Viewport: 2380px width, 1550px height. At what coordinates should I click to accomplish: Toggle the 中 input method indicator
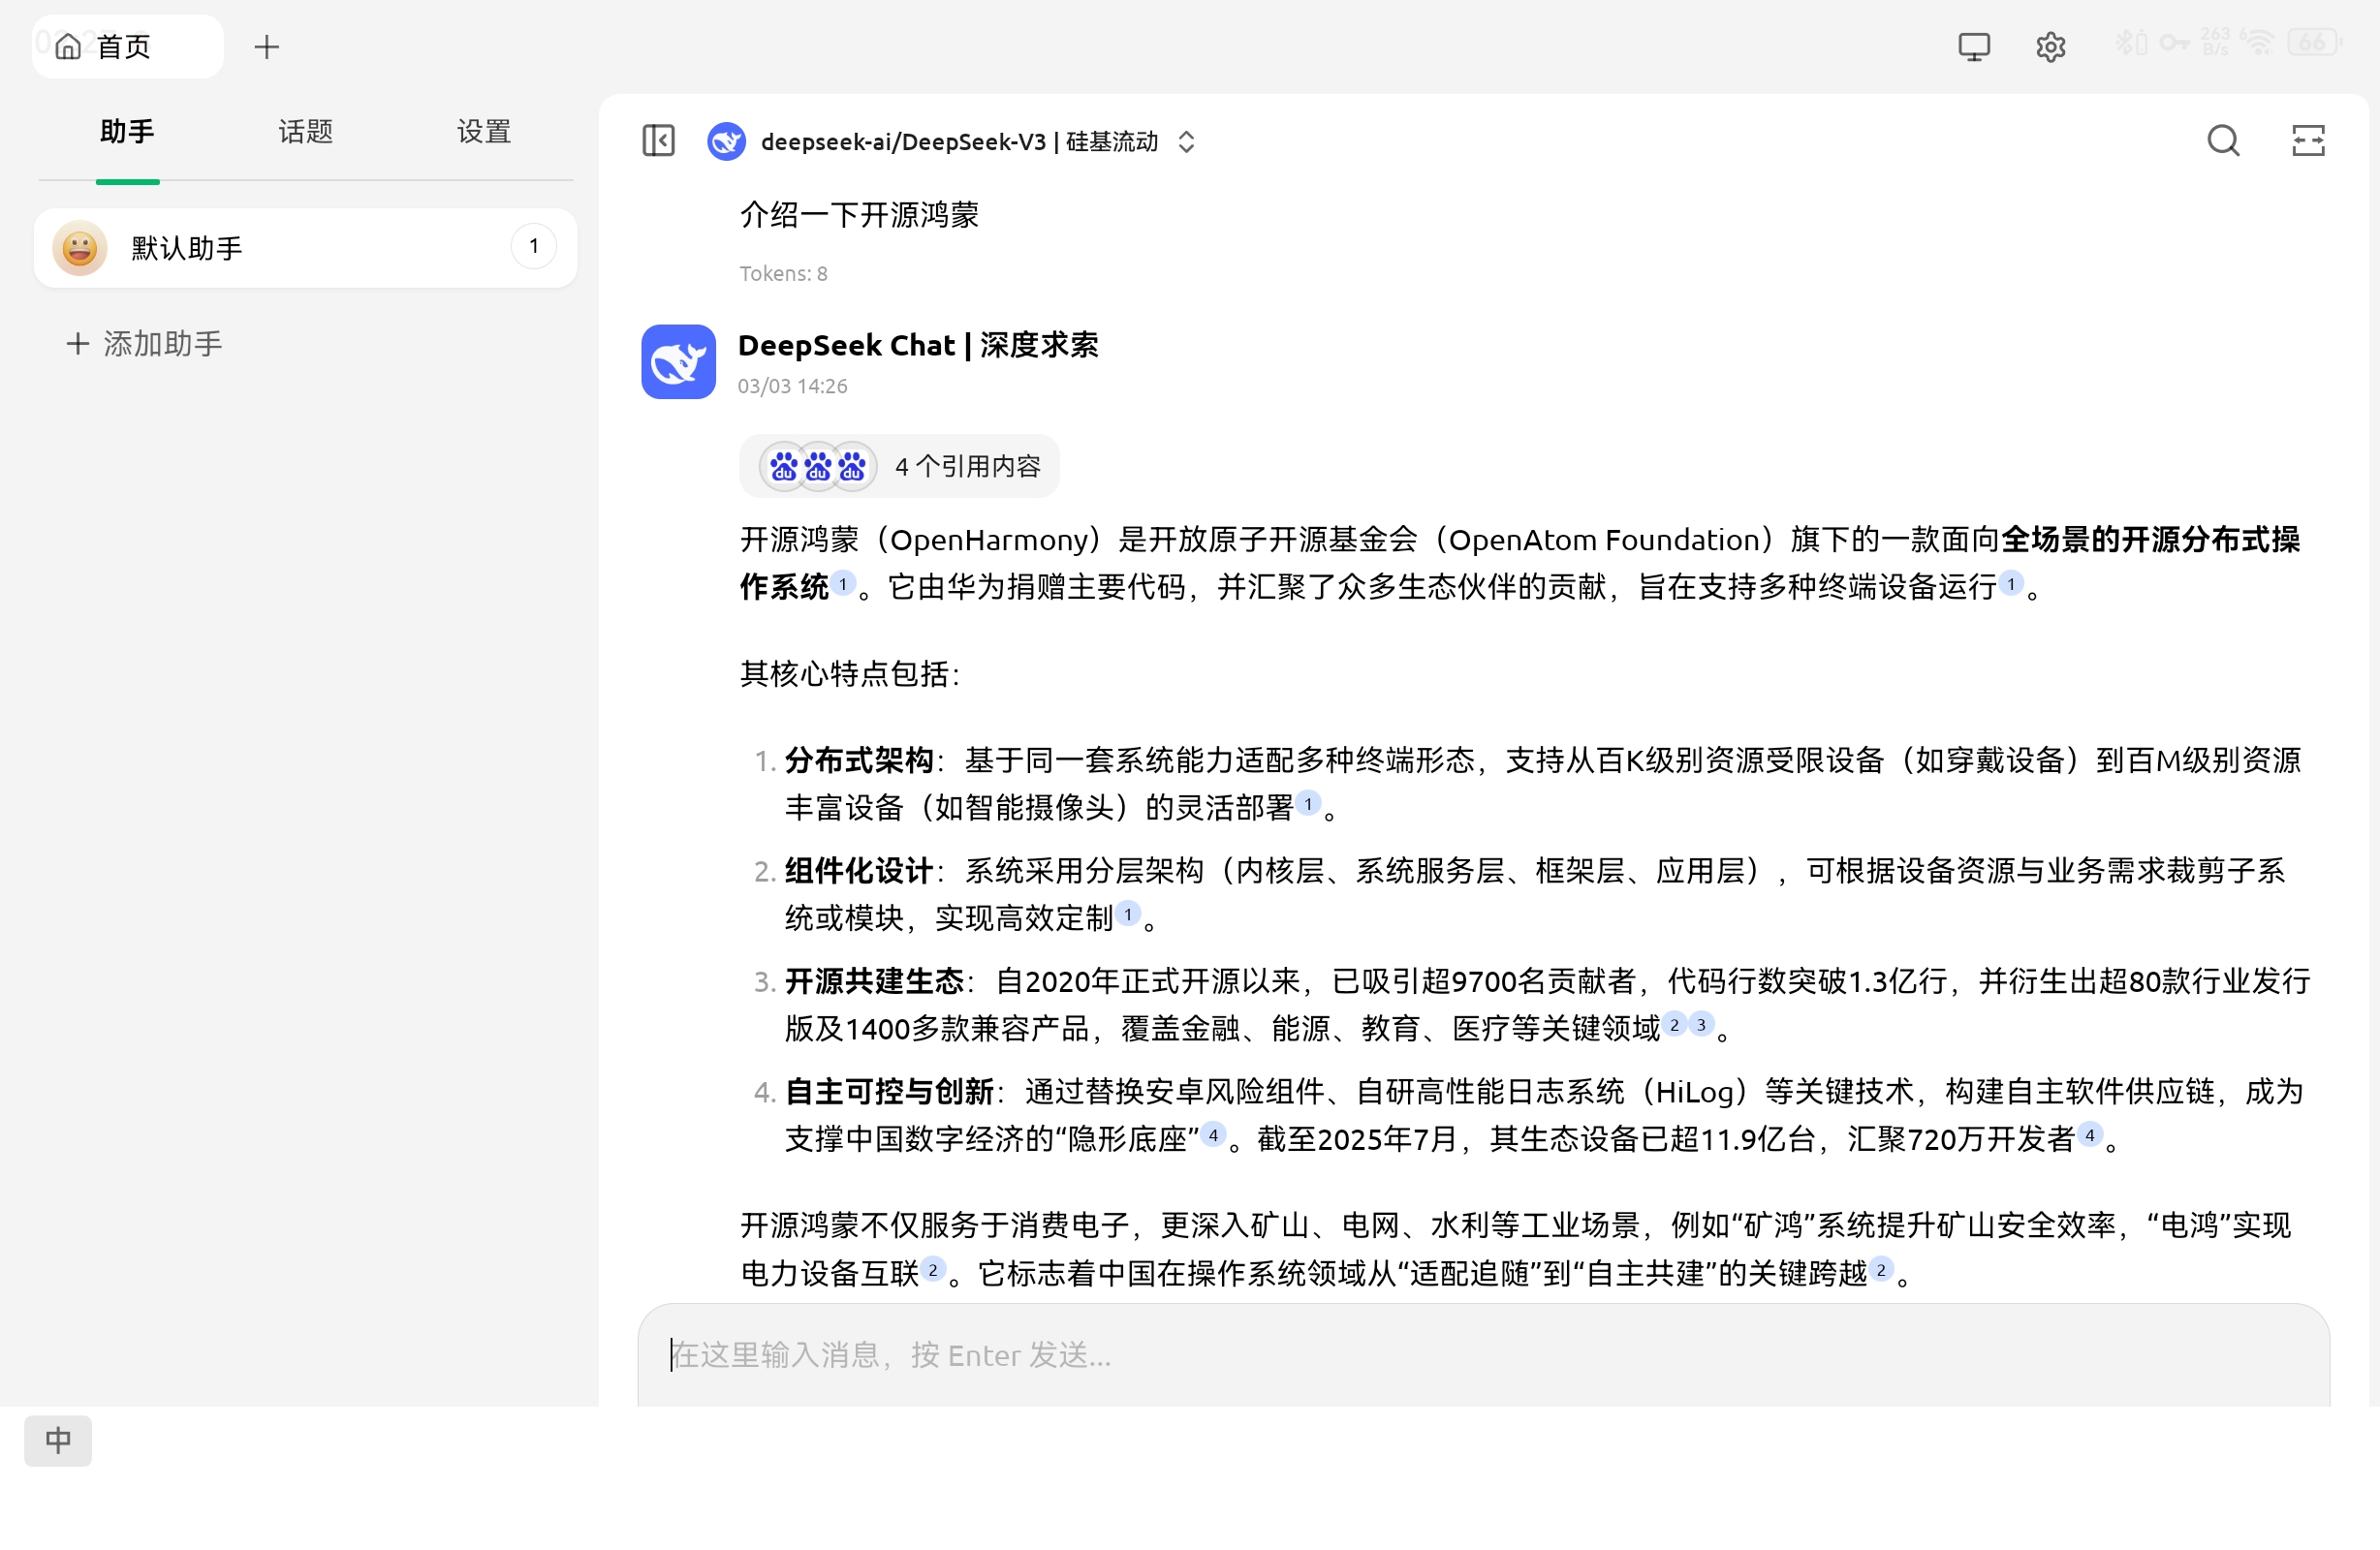58,1441
